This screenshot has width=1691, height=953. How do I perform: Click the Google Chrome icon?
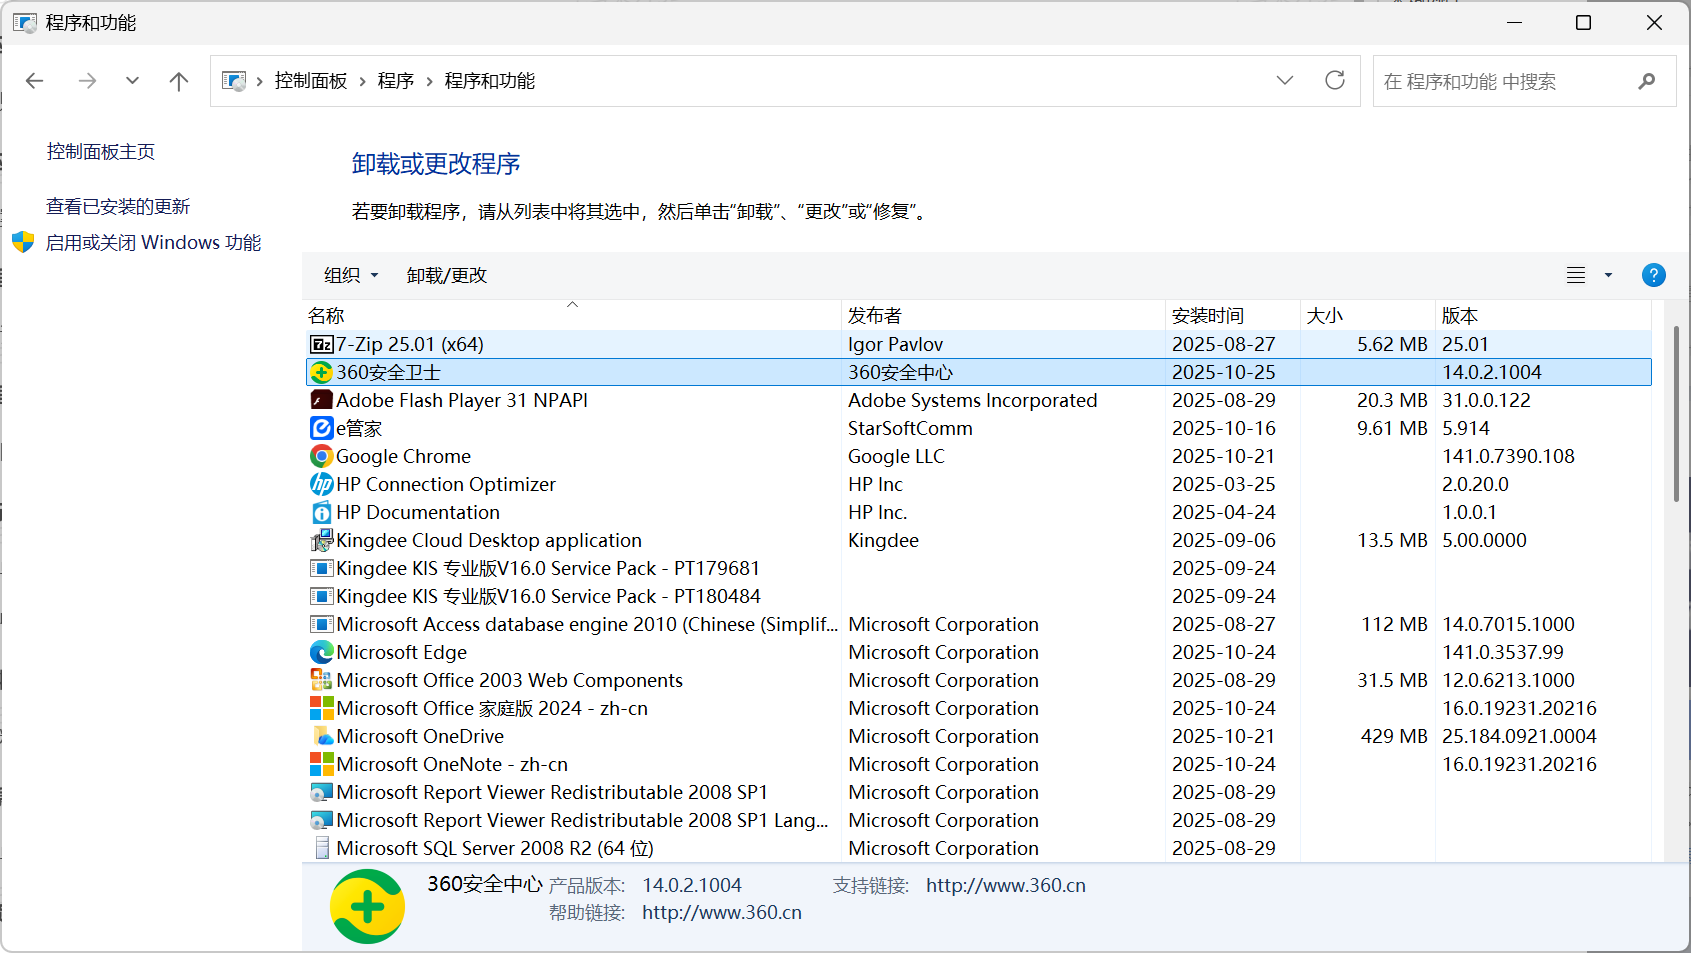tap(321, 457)
